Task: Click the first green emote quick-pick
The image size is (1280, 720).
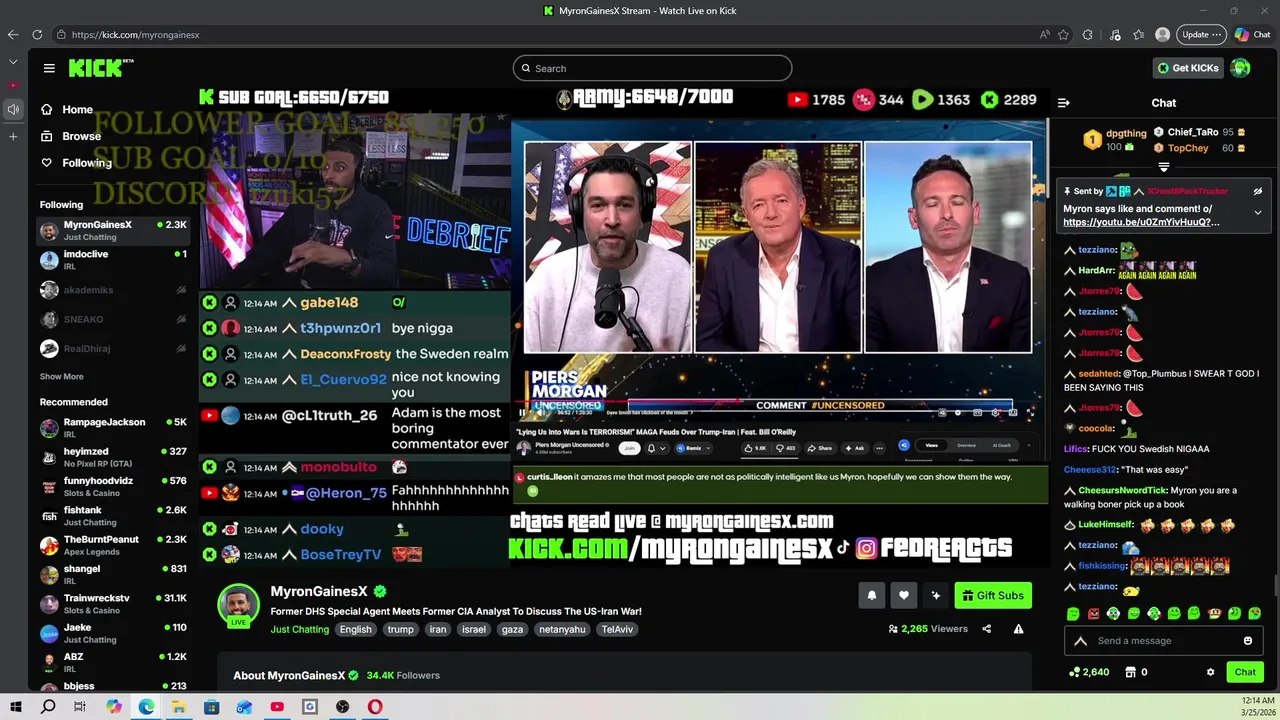Action: (x=1073, y=613)
